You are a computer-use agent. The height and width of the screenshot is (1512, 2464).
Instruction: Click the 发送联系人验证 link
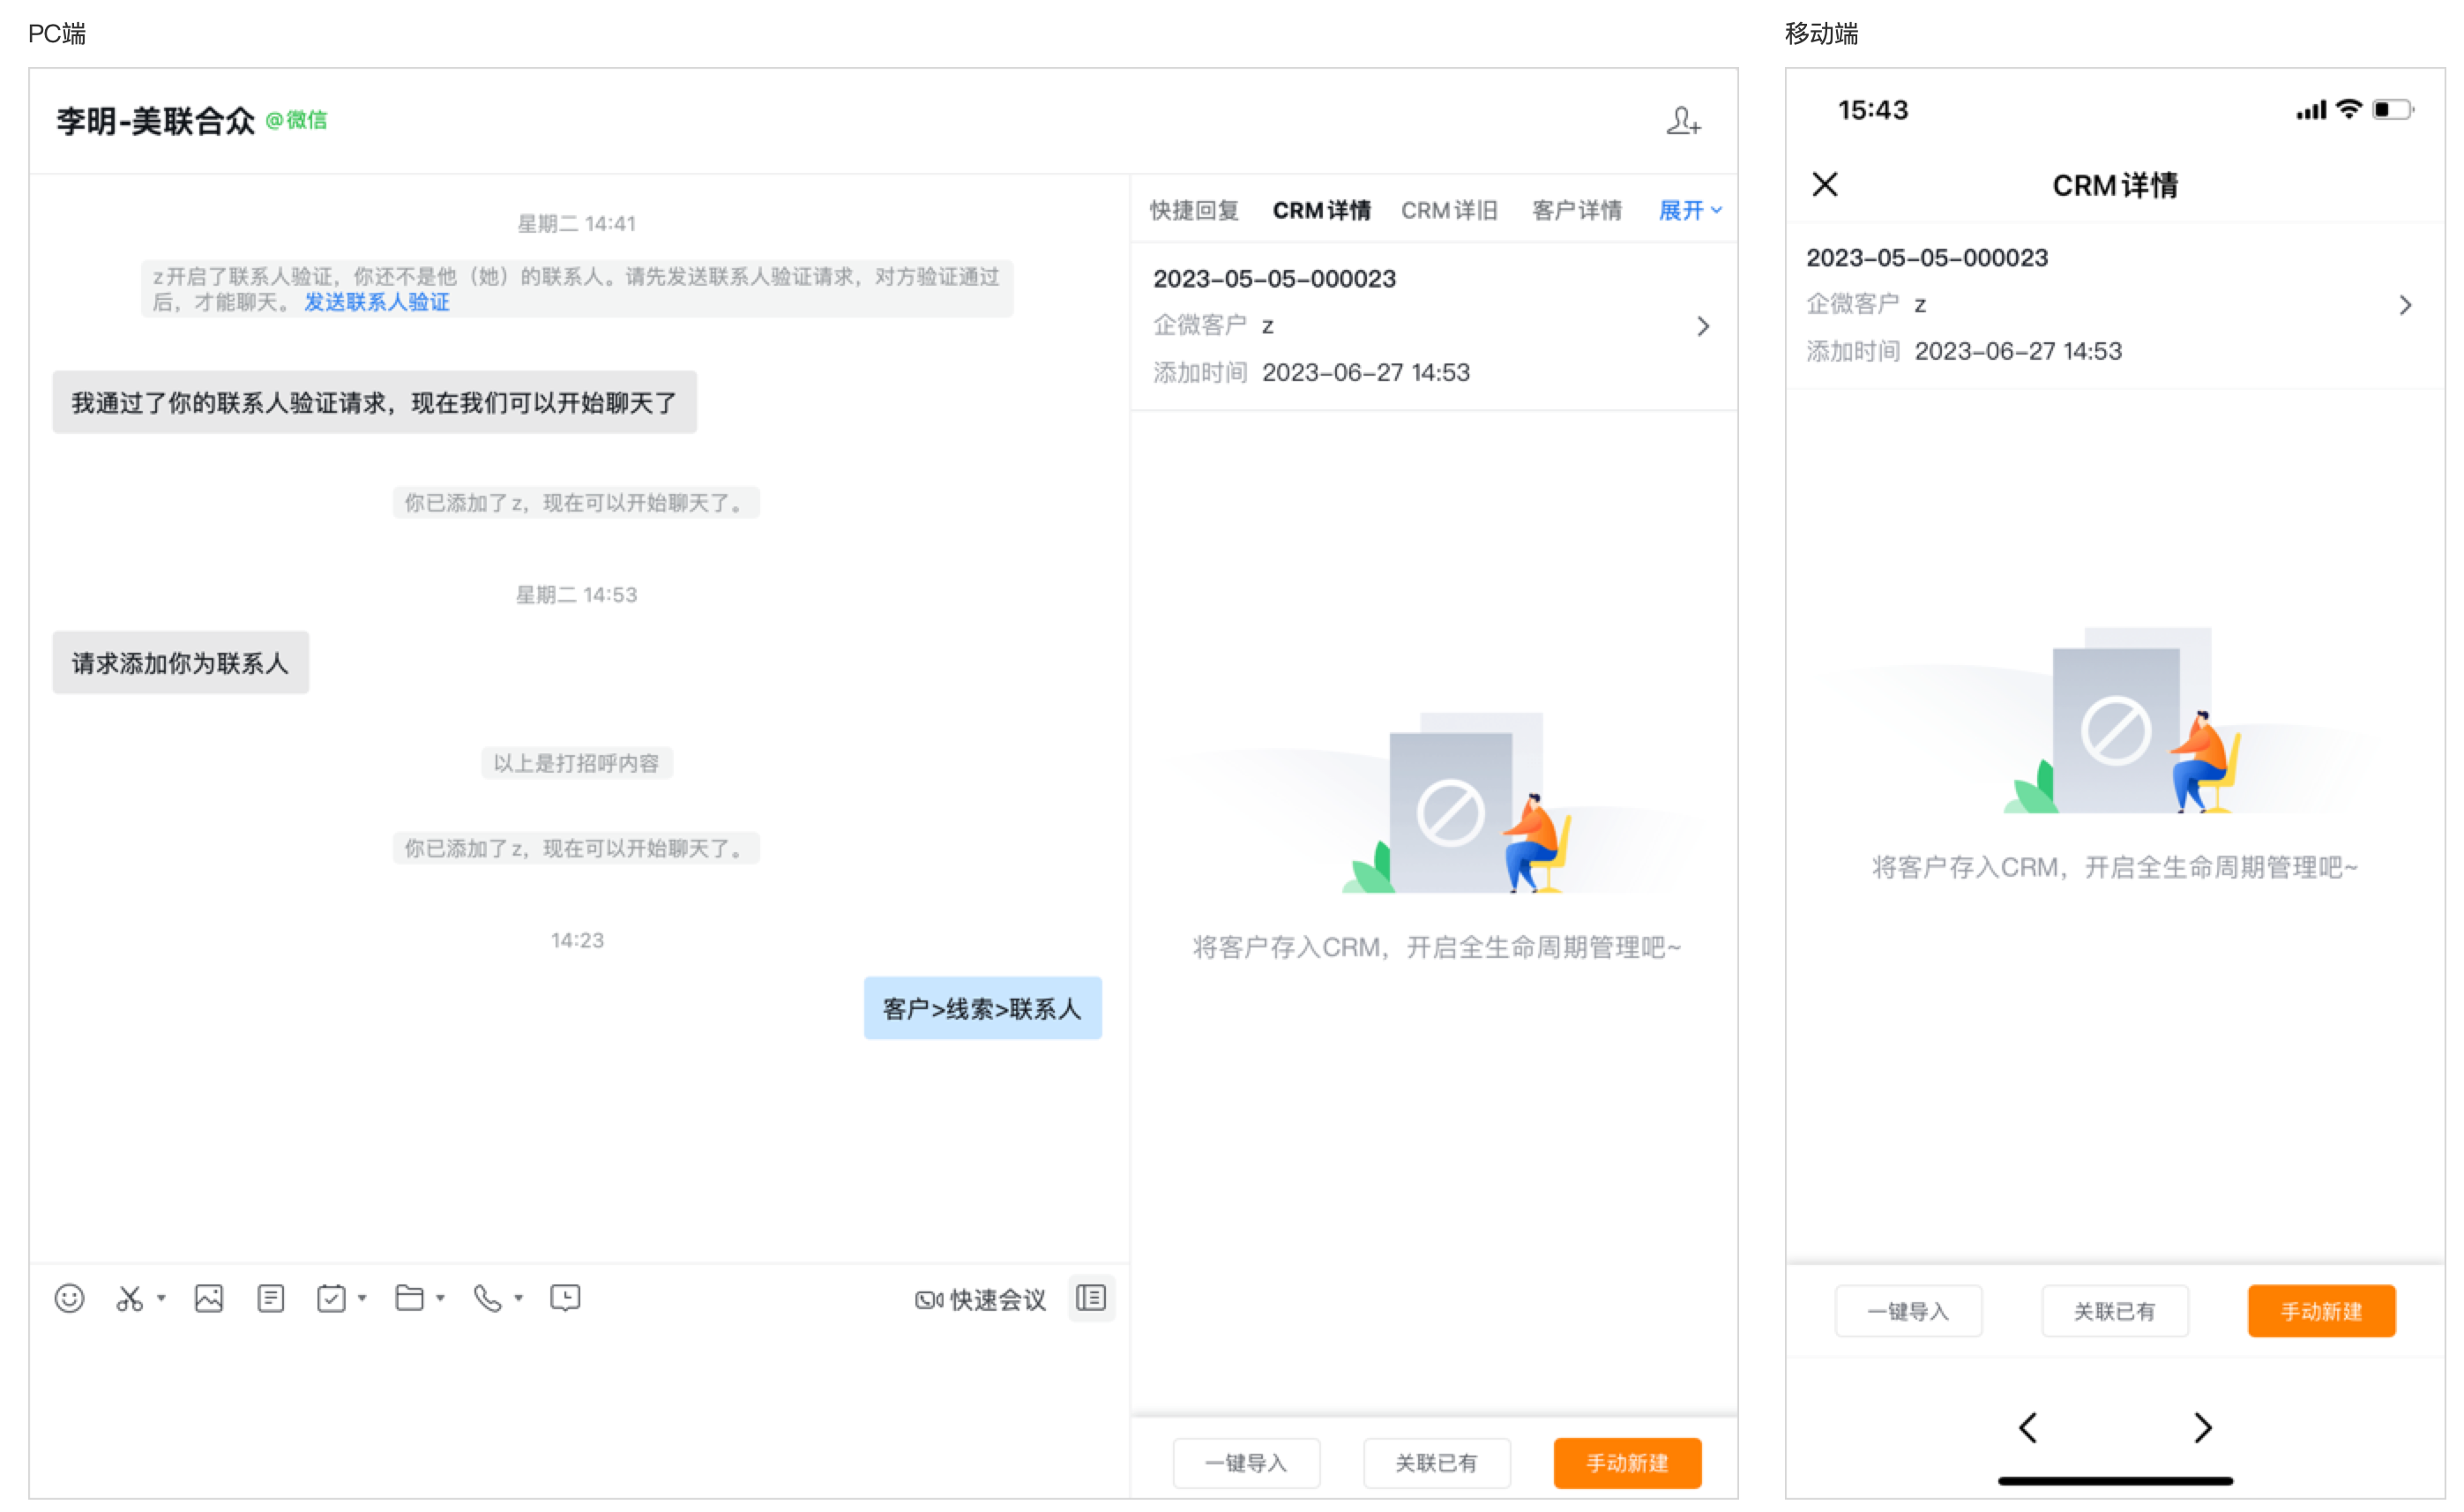point(377,302)
